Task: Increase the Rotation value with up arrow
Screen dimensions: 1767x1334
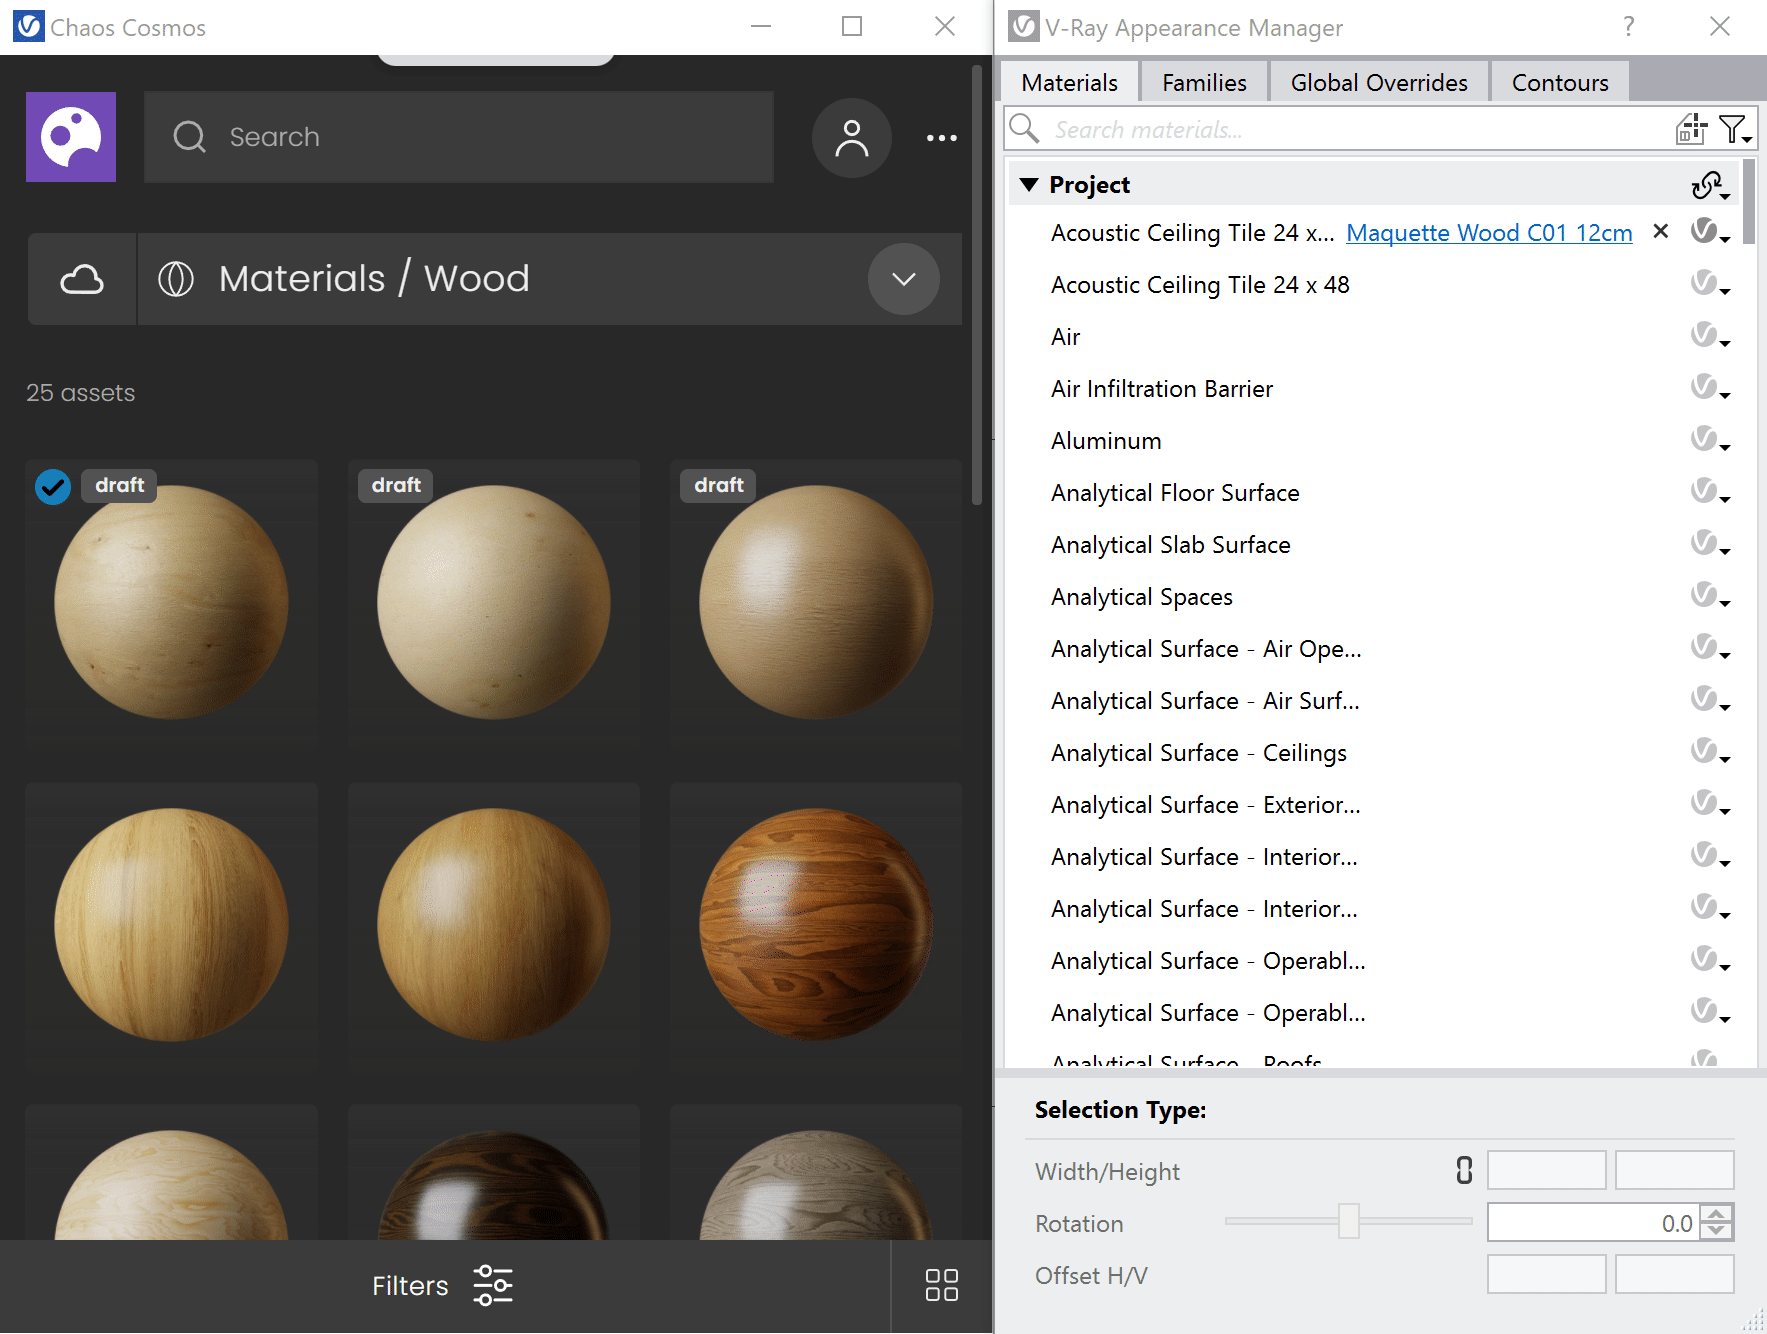Action: click(x=1717, y=1214)
